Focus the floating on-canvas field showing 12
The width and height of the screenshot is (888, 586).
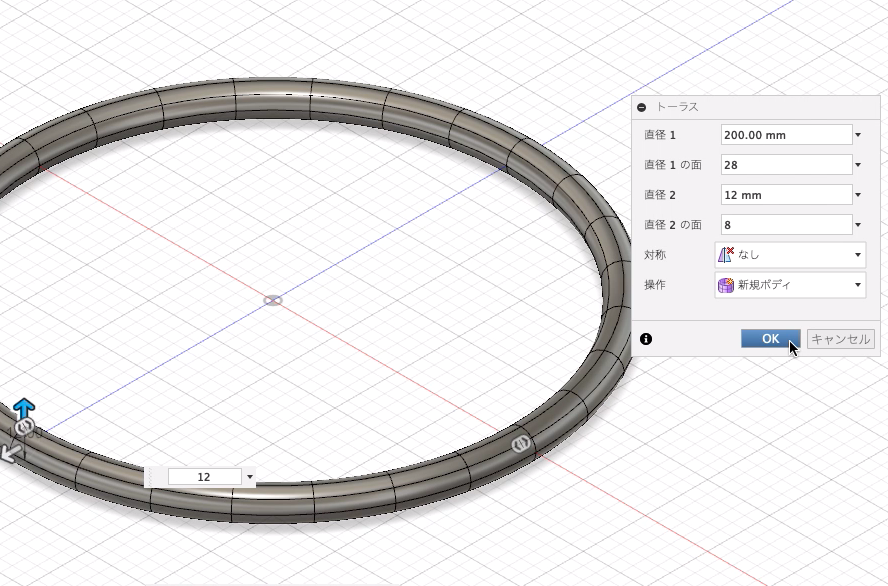(x=204, y=477)
